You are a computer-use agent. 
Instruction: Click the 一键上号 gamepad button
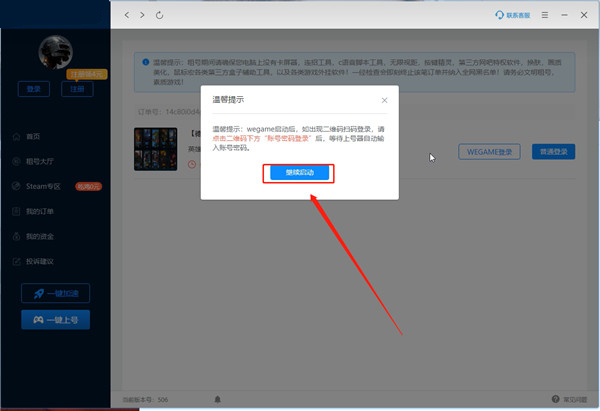click(x=55, y=320)
